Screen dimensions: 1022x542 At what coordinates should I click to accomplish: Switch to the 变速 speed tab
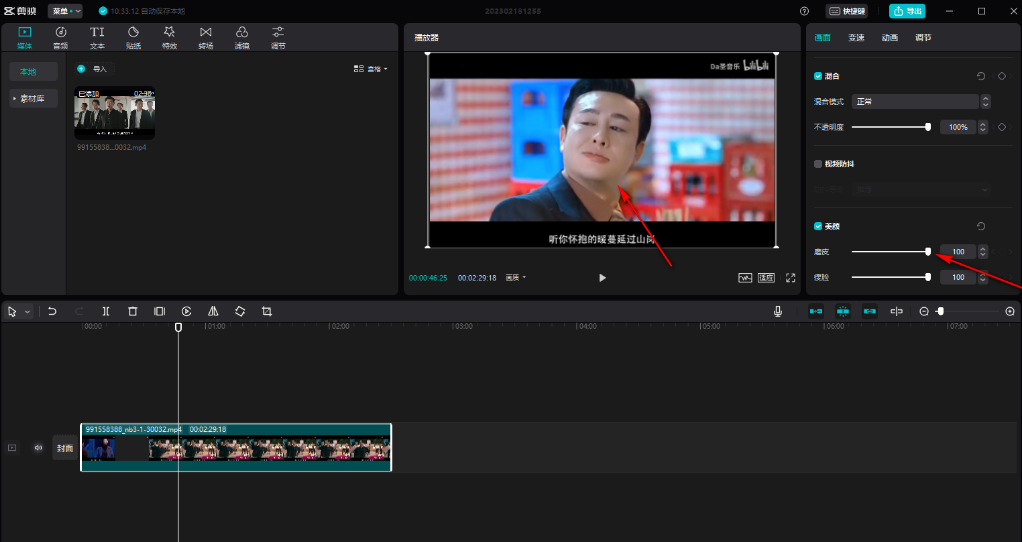856,38
